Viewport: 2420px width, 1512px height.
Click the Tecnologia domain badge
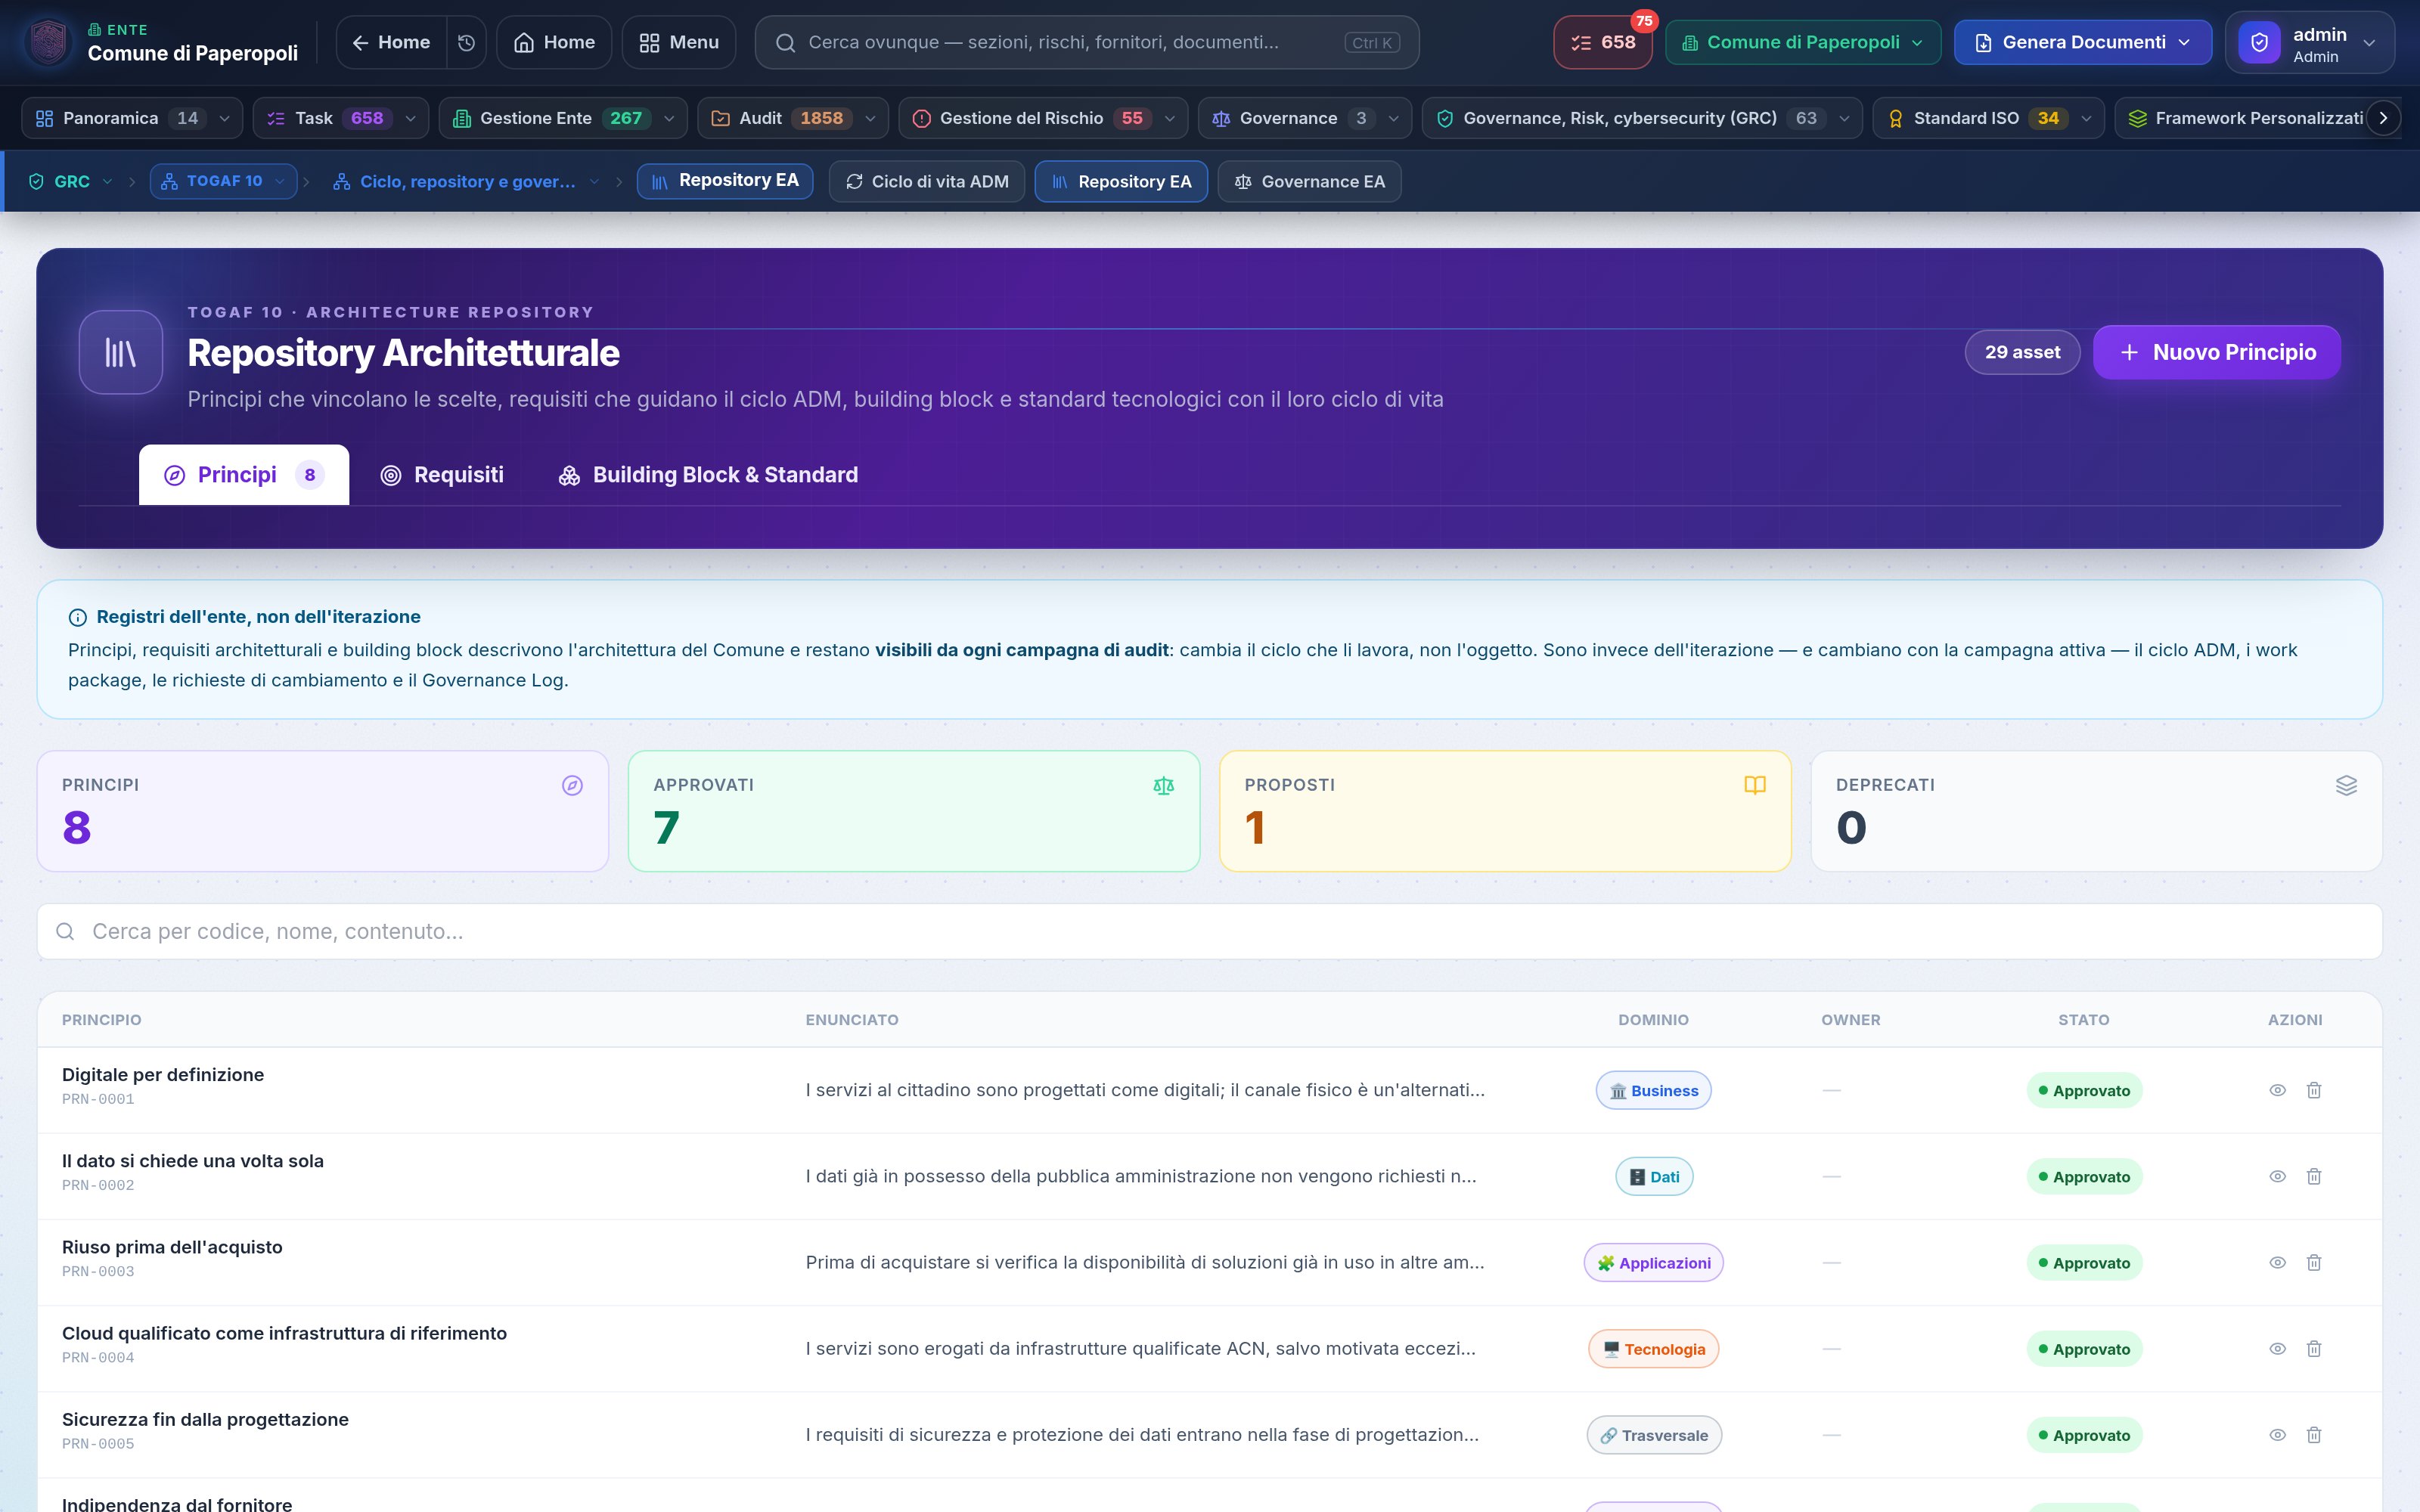tap(1653, 1348)
